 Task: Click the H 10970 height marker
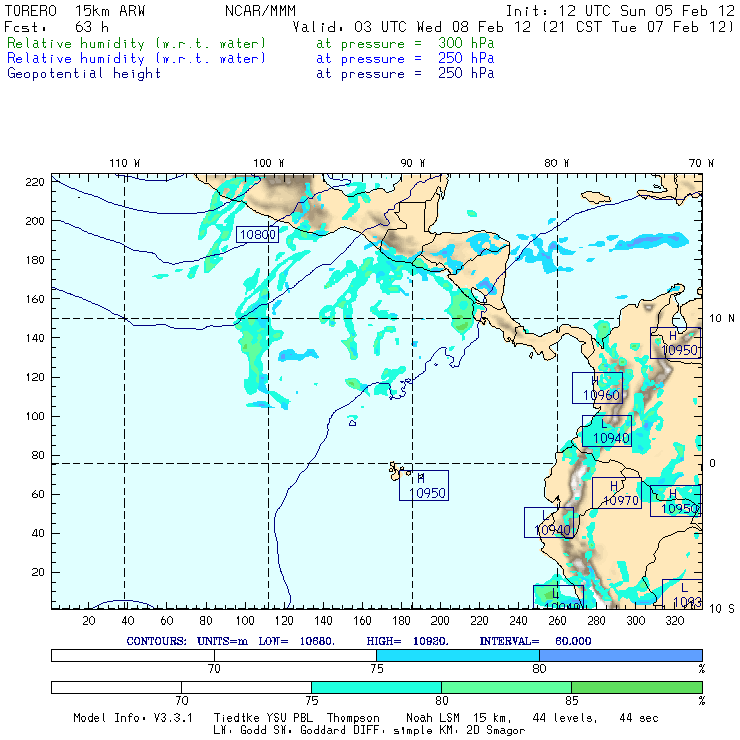tap(616, 493)
